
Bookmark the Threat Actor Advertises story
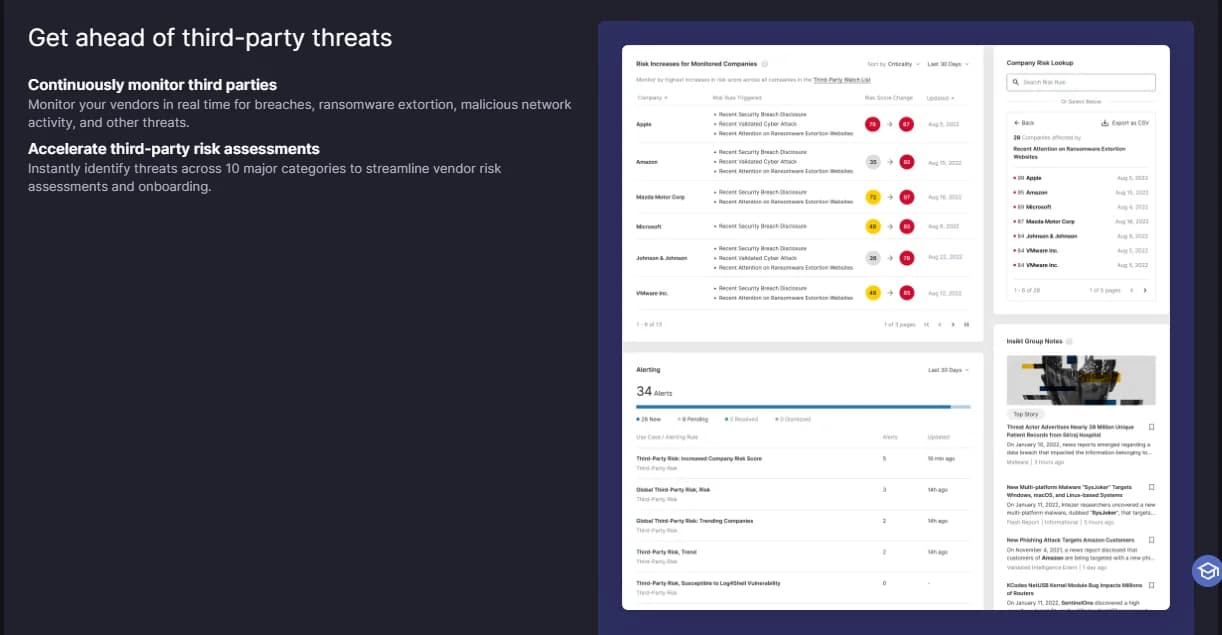[1151, 427]
